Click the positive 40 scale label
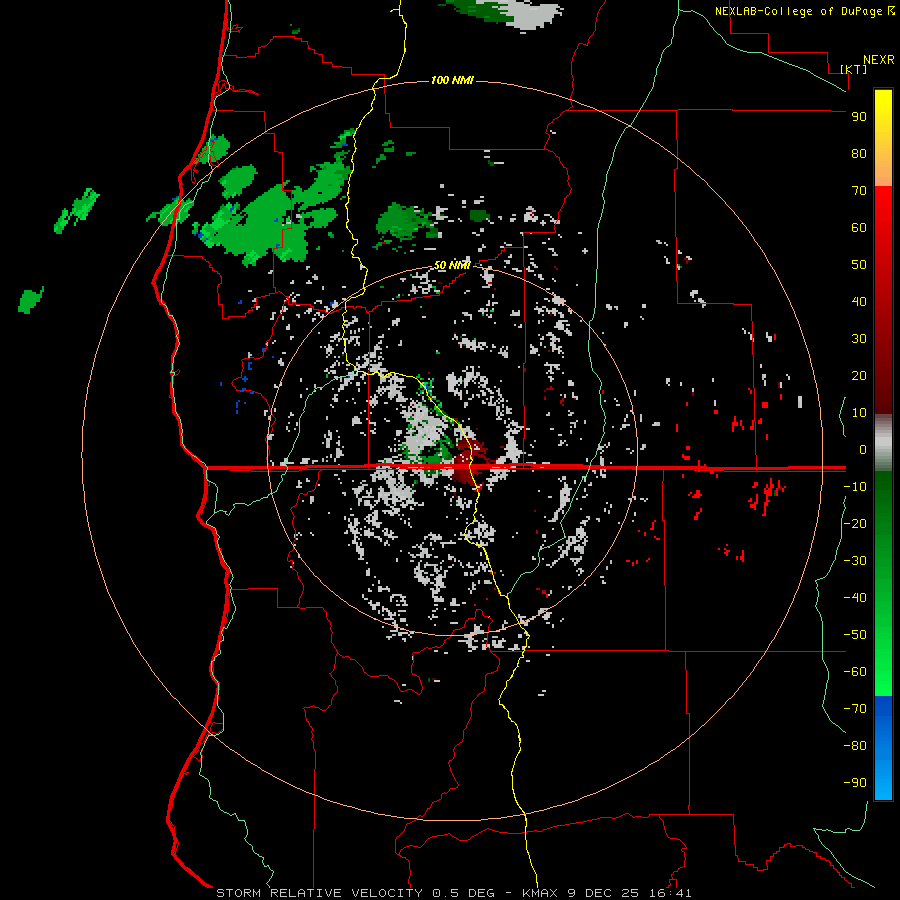 click(x=859, y=302)
